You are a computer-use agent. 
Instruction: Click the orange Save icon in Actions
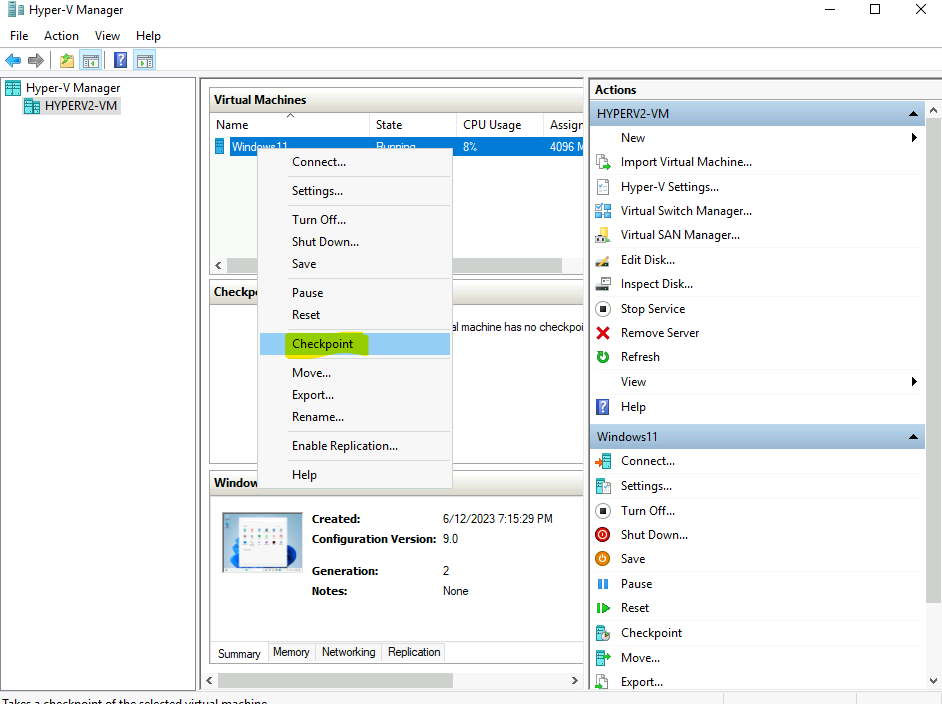click(x=603, y=559)
